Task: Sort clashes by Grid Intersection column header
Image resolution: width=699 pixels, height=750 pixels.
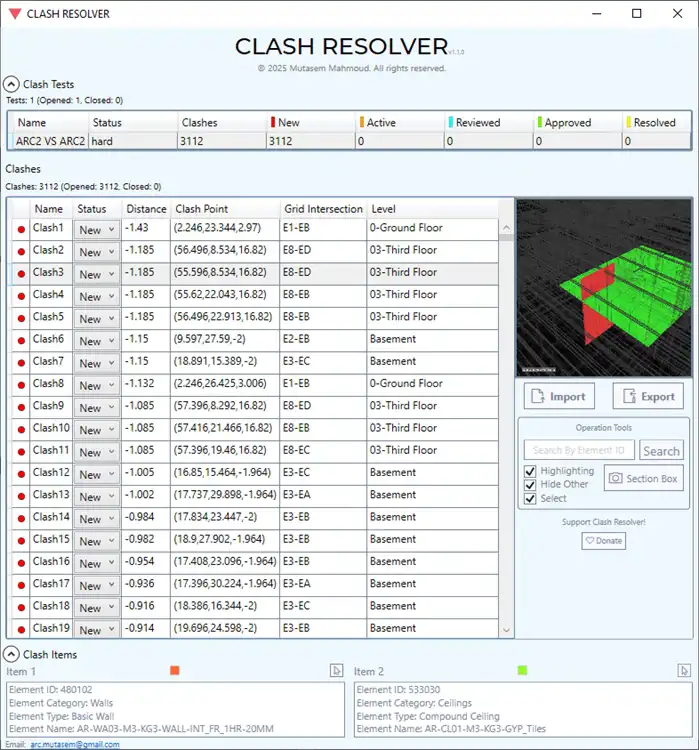Action: coord(323,209)
